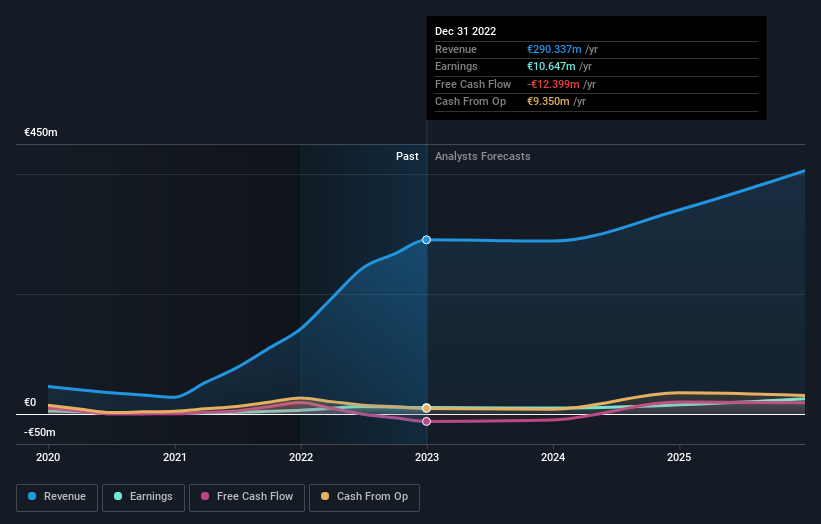Click the orange Cash From Op data point
This screenshot has height=524, width=821.
[x=426, y=408]
